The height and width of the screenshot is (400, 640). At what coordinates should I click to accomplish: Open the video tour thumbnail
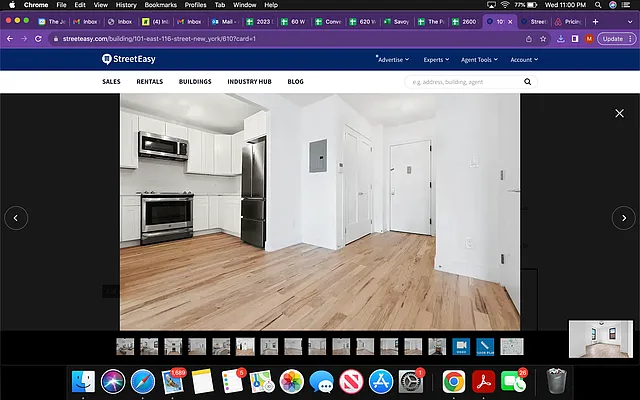461,346
